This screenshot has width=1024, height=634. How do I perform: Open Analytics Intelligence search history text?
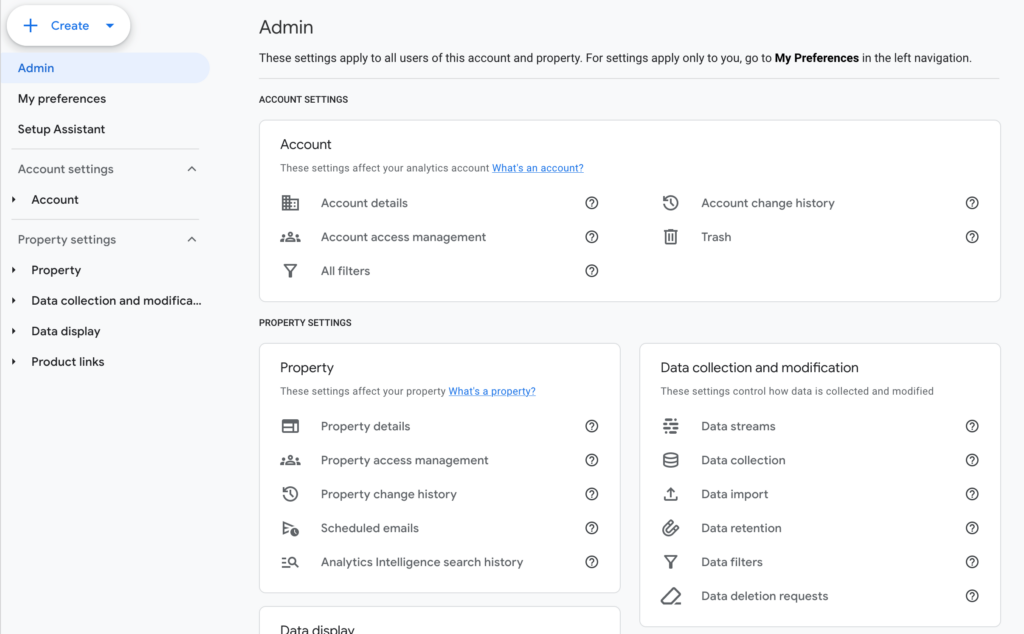click(422, 562)
